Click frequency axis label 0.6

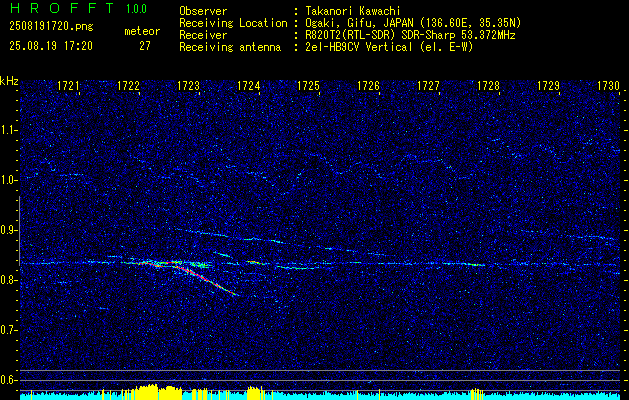point(8,380)
